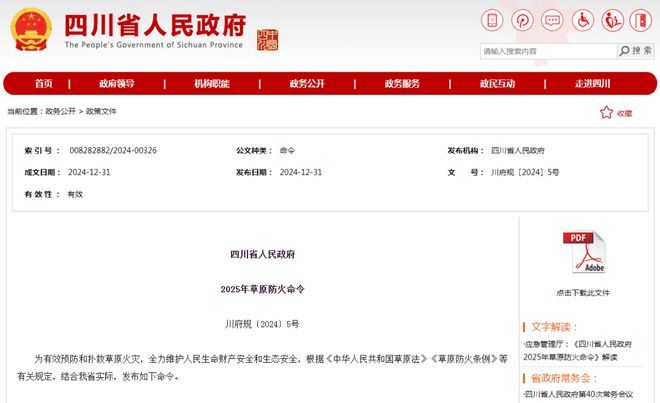Open the 政民互动 navigation menu
The width and height of the screenshot is (660, 403).
(498, 84)
